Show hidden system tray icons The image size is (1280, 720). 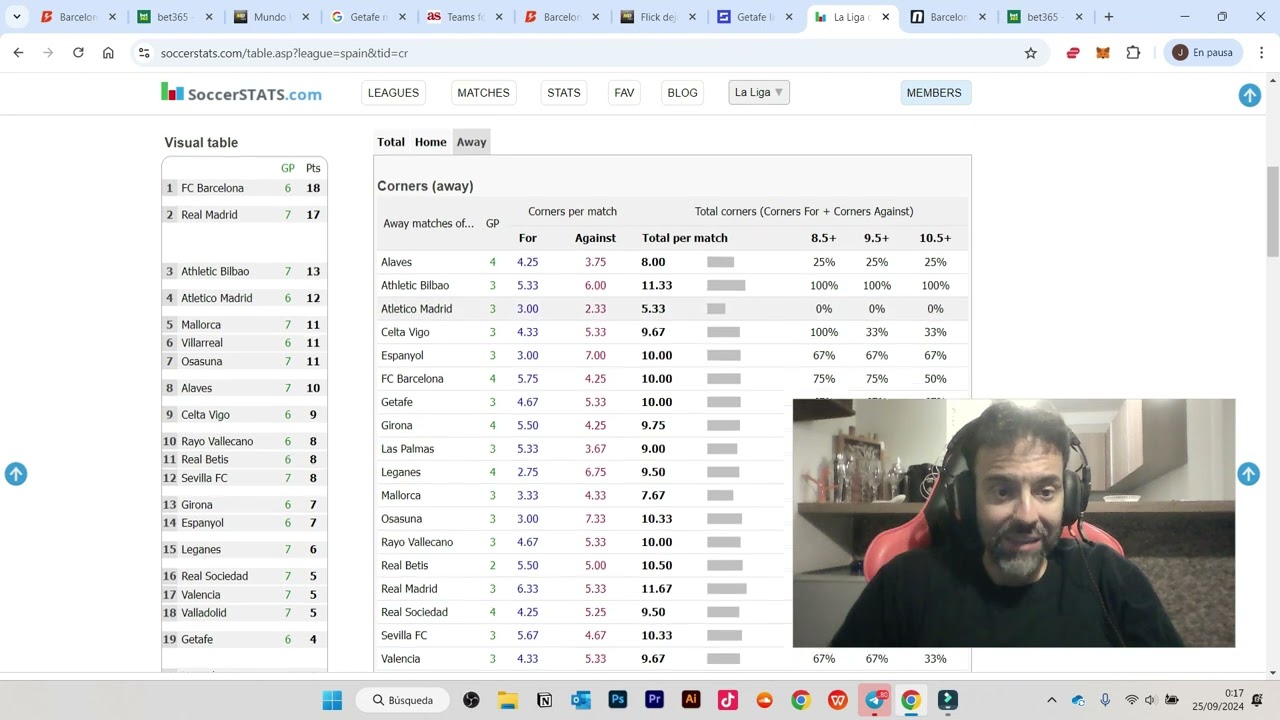pyautogui.click(x=1051, y=700)
